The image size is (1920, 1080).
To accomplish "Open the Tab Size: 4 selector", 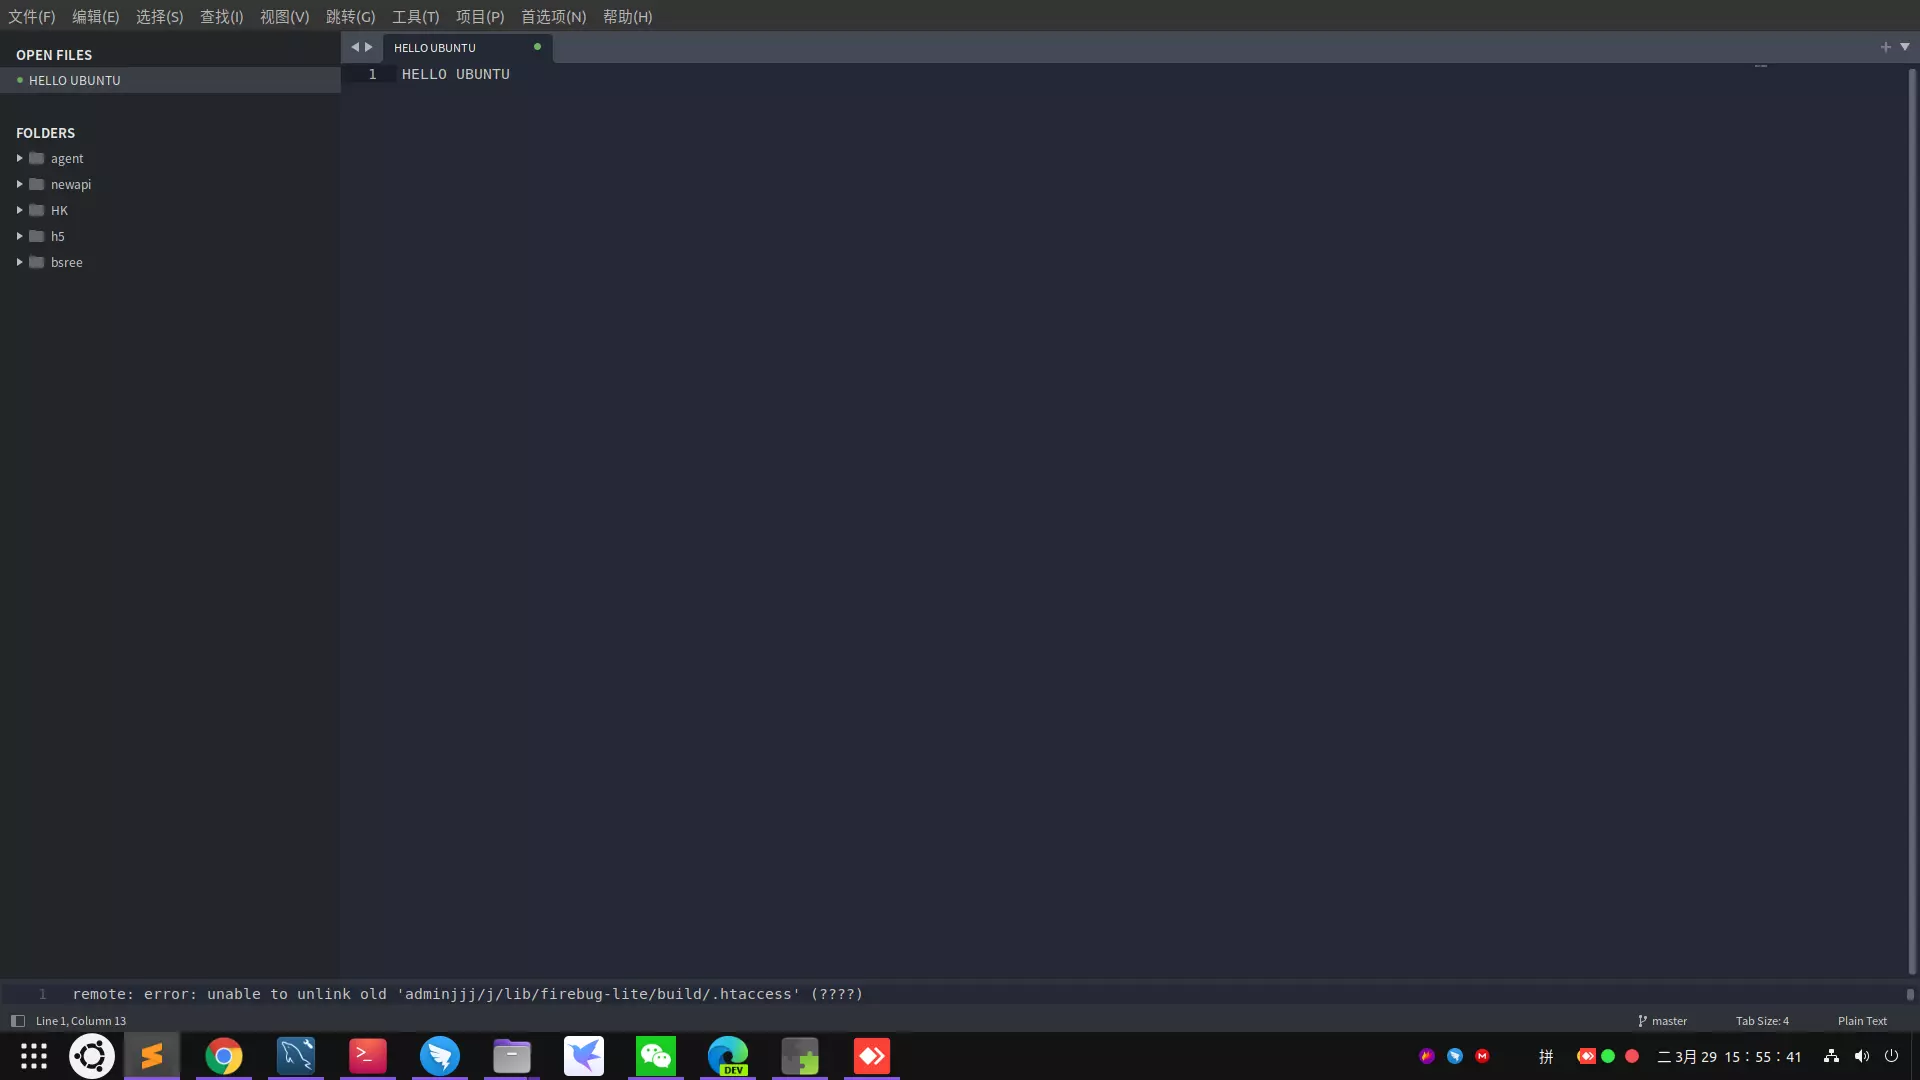I will (1762, 1021).
